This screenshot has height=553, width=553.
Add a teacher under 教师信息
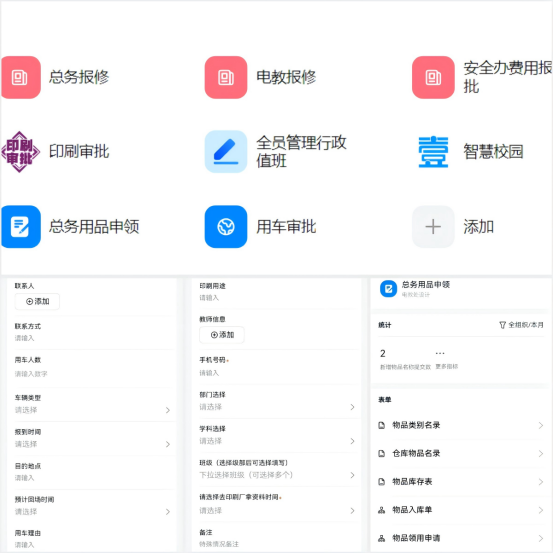[x=222, y=335]
